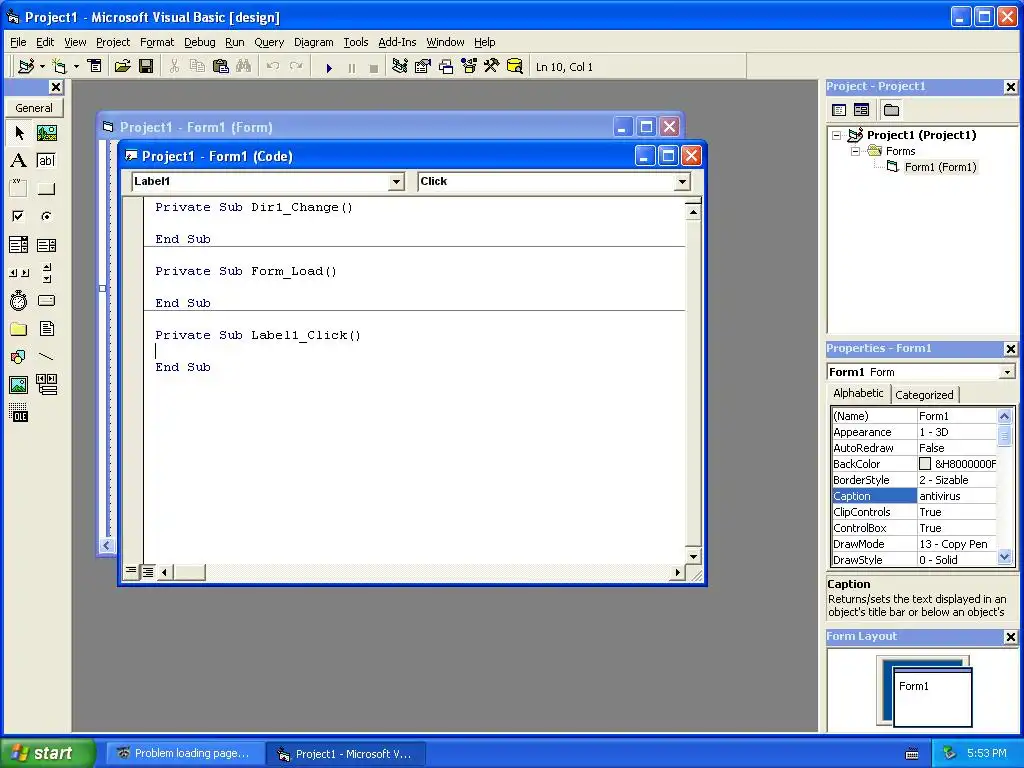Switch to Problem loading page taskbar item
1024x768 pixels.
(185, 754)
